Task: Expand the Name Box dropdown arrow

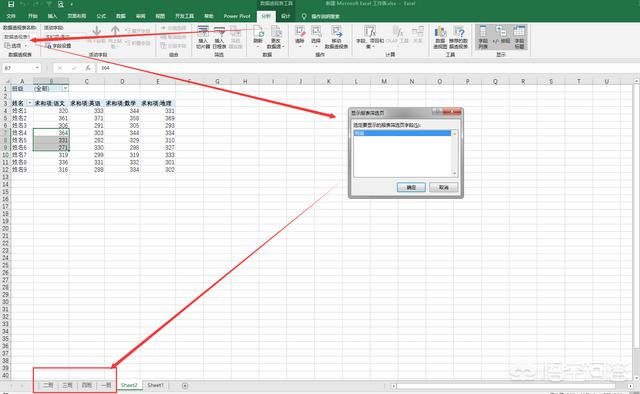Action: [37, 68]
